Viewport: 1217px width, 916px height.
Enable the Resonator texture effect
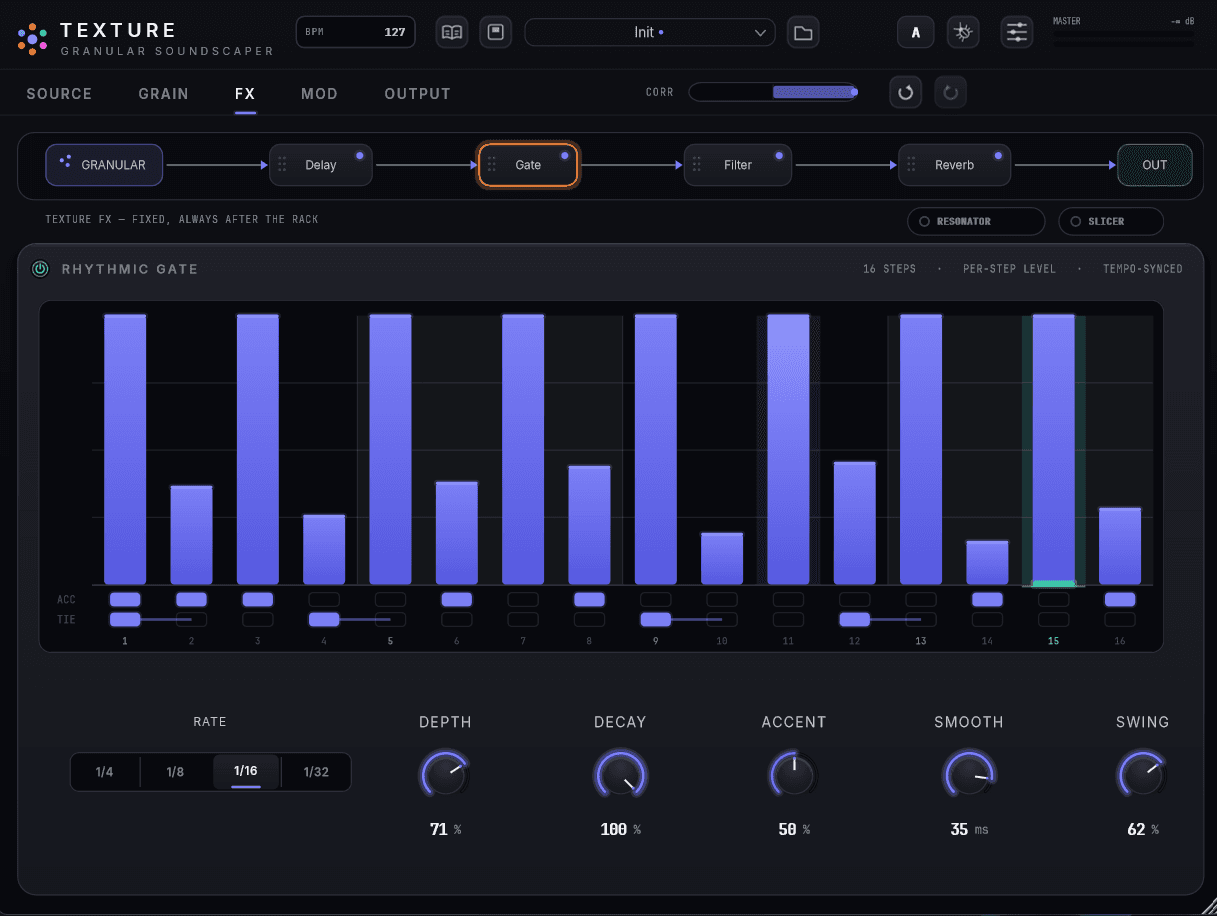pyautogui.click(x=976, y=221)
